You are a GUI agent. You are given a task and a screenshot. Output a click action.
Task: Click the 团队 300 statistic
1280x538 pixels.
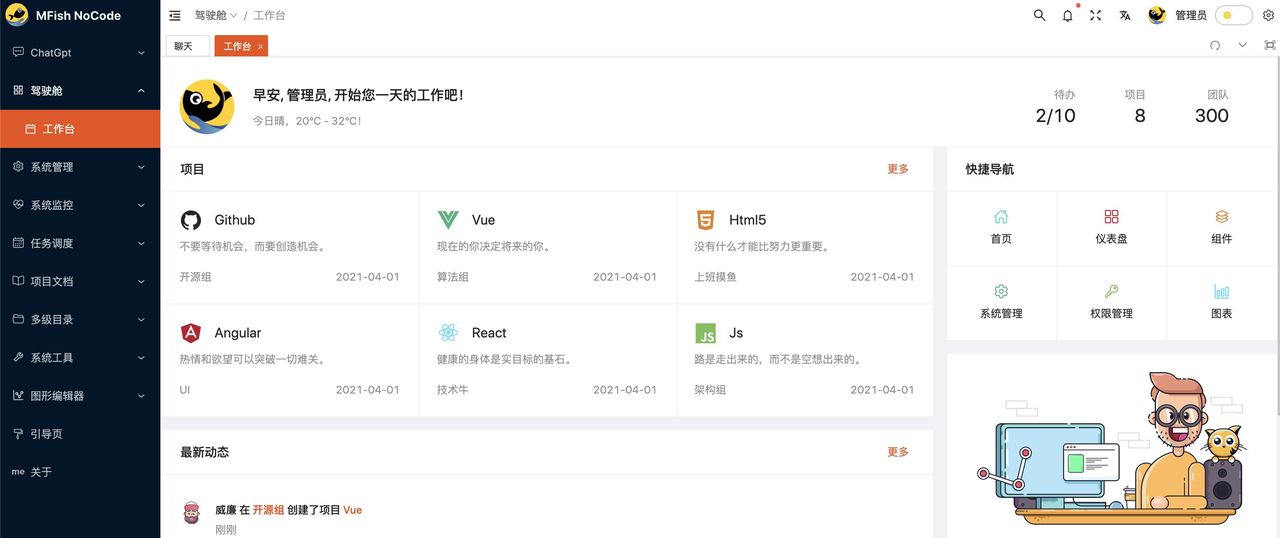(x=1212, y=106)
